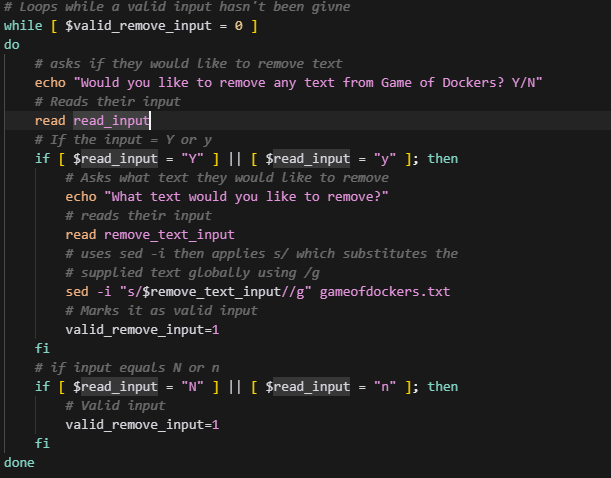The width and height of the screenshot is (611, 478).
Task: Click the 'remove_text_input' variable after read
Action: pos(169,235)
